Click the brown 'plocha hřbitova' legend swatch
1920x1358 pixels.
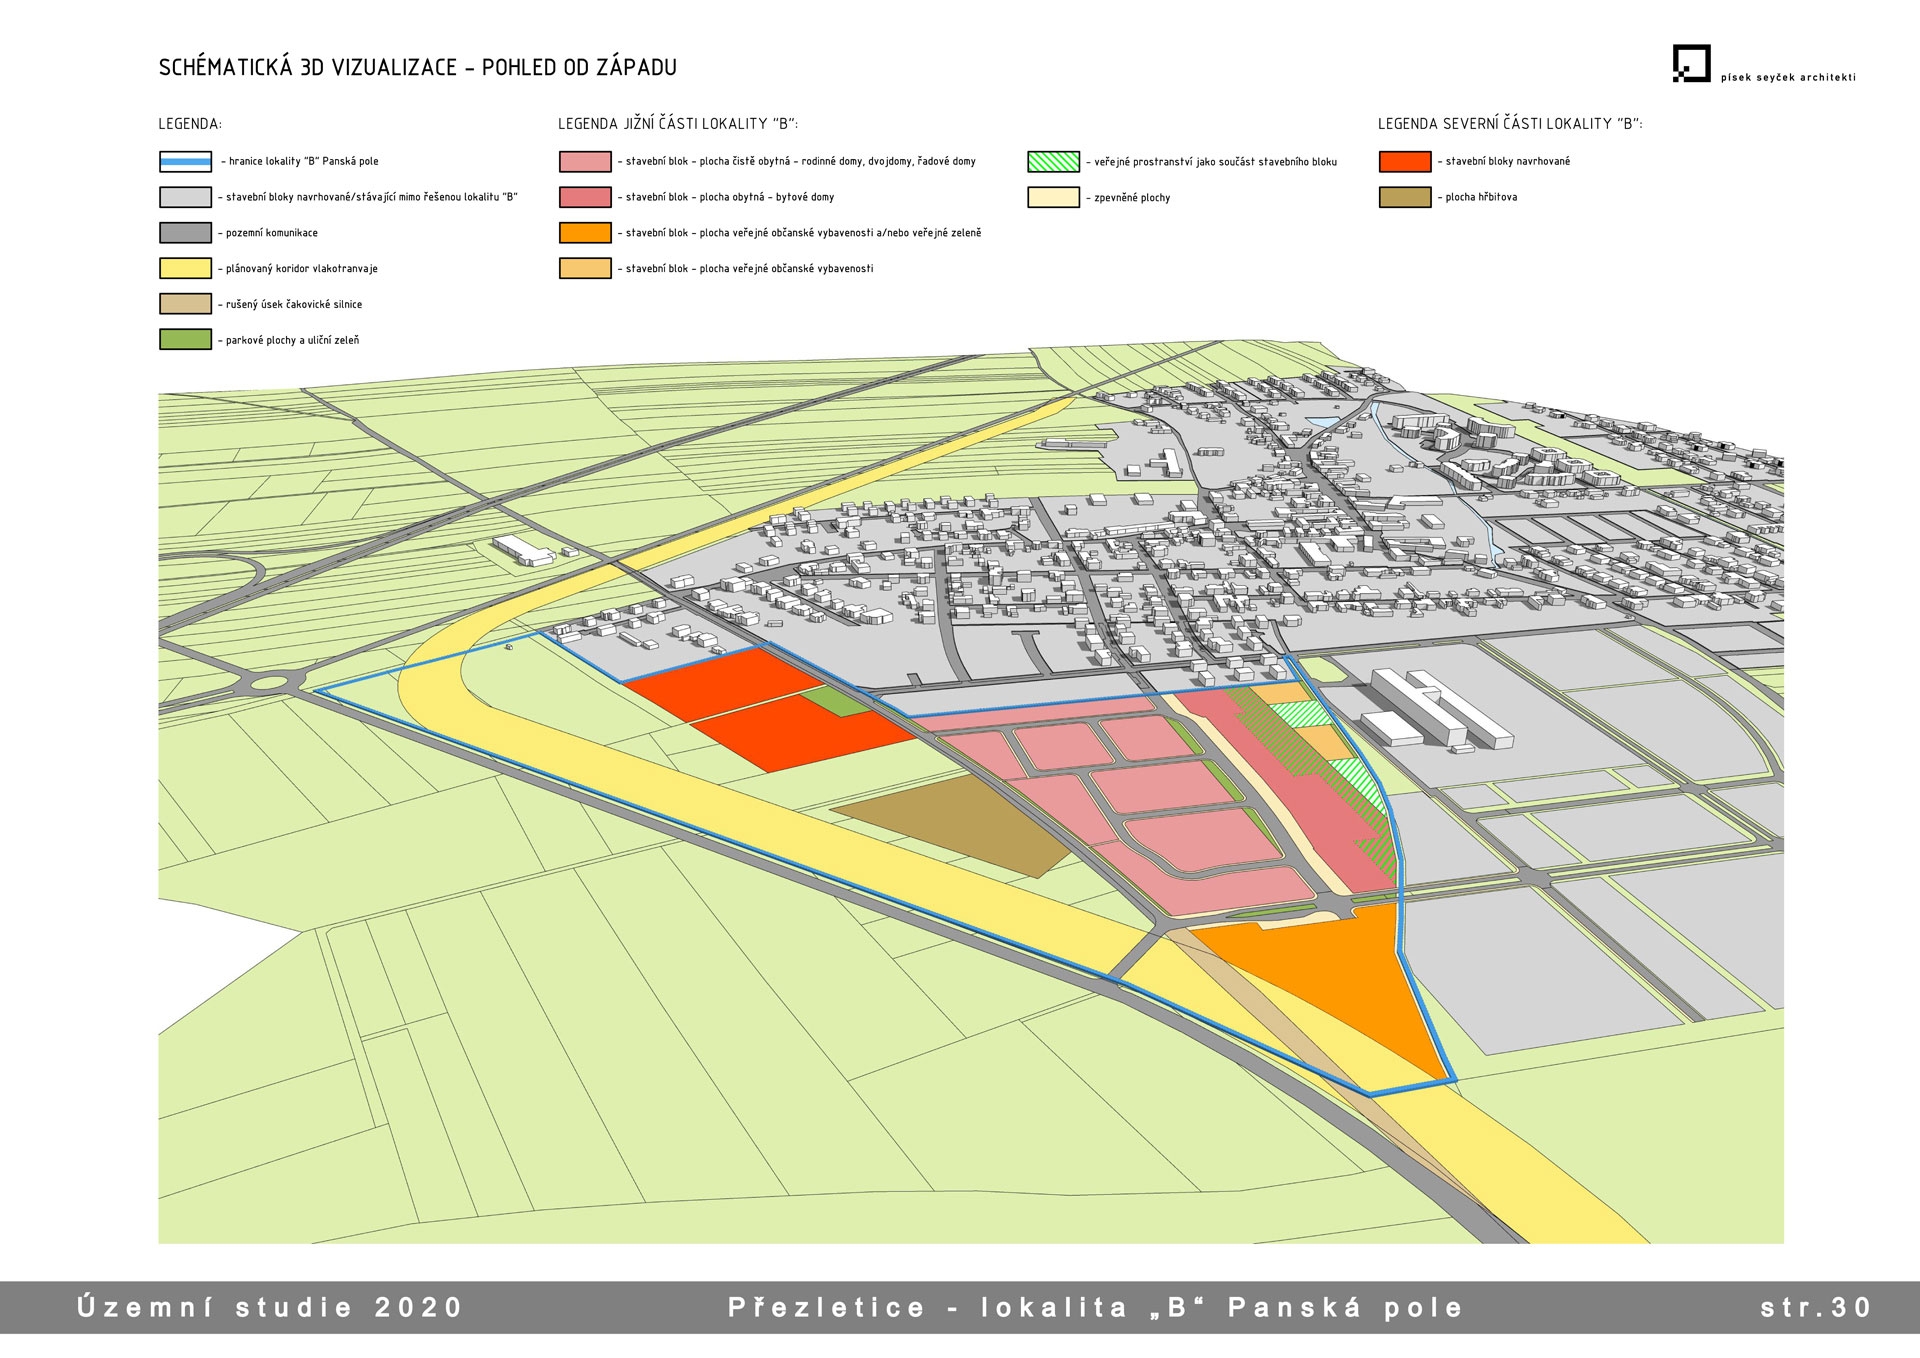(x=1404, y=198)
